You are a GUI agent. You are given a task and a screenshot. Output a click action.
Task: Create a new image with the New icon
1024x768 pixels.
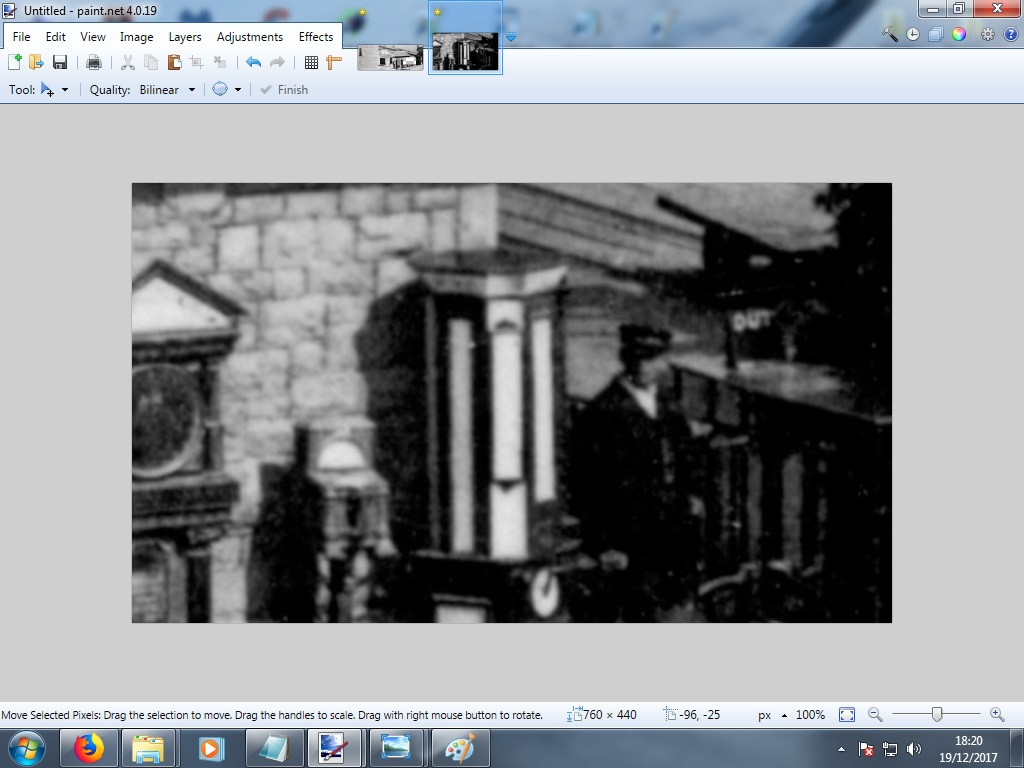(15, 61)
